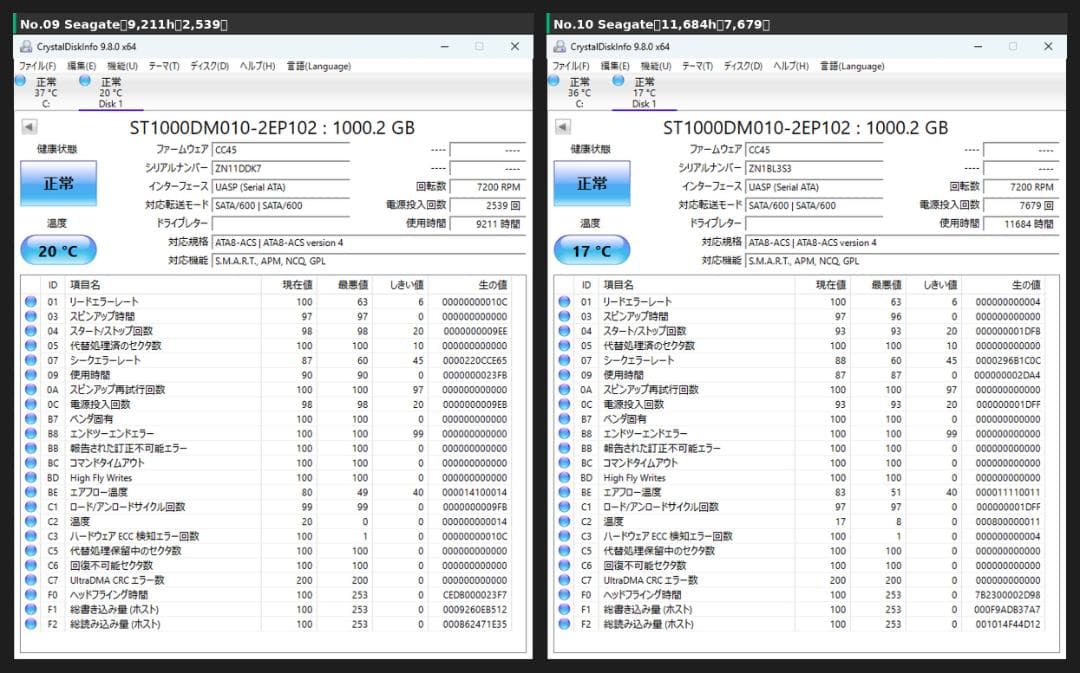Click power-on count value 7679 回
The image size is (1080, 673).
[1021, 205]
